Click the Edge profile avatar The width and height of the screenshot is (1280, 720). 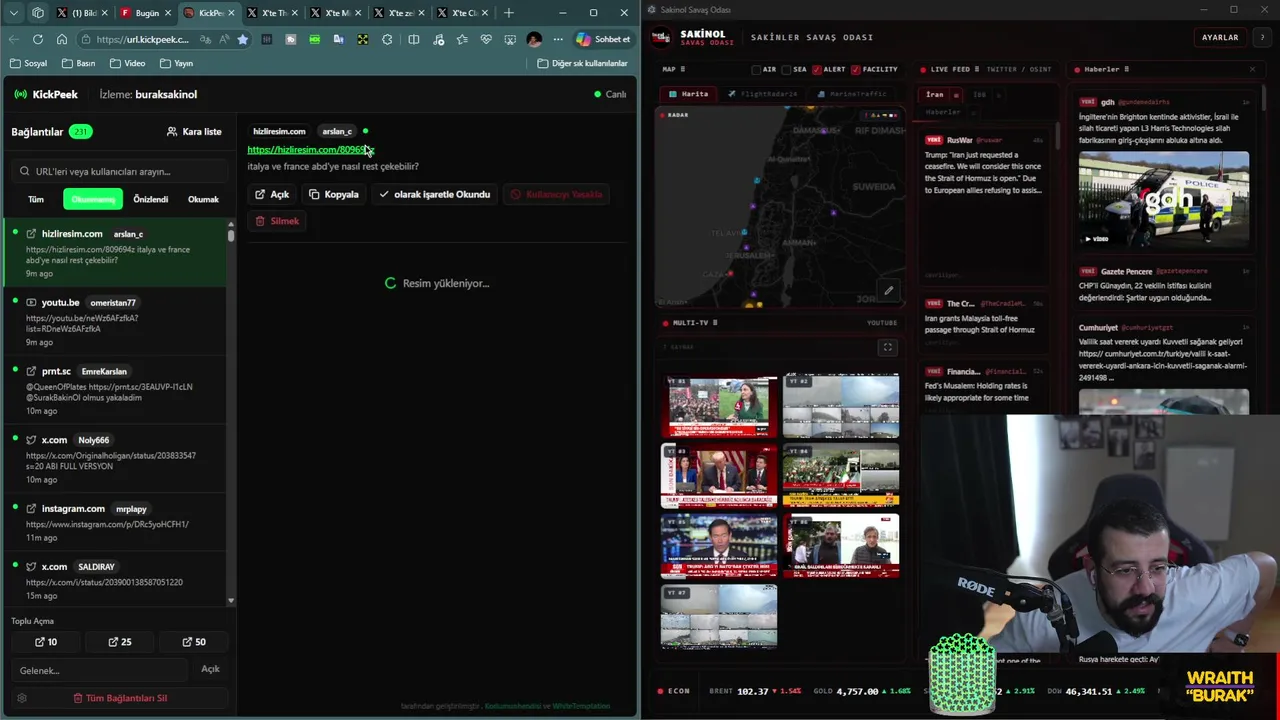[x=534, y=39]
